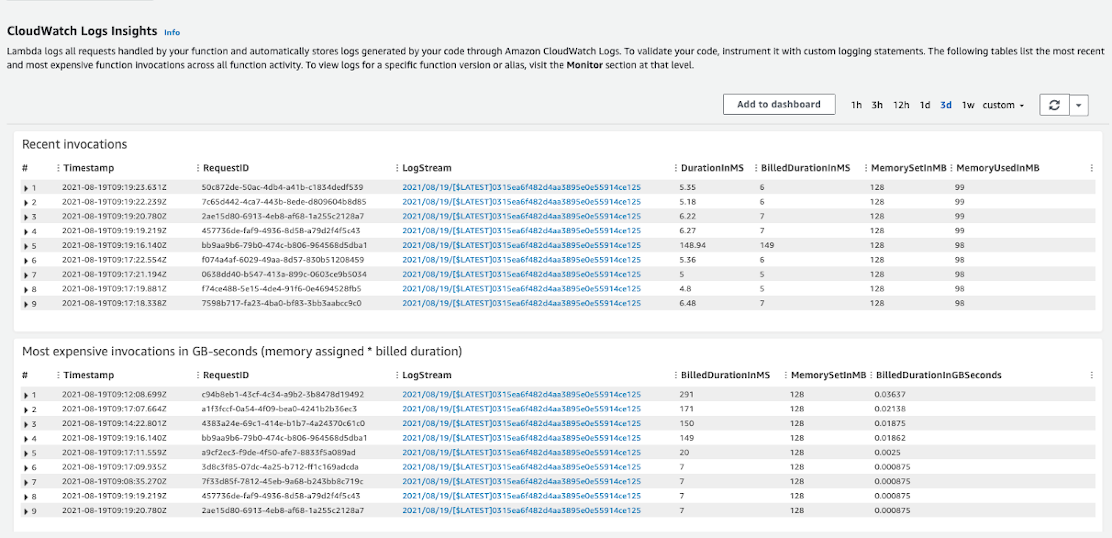Image resolution: width=1112 pixels, height=538 pixels.
Task: Select the 1h time range
Action: [857, 105]
